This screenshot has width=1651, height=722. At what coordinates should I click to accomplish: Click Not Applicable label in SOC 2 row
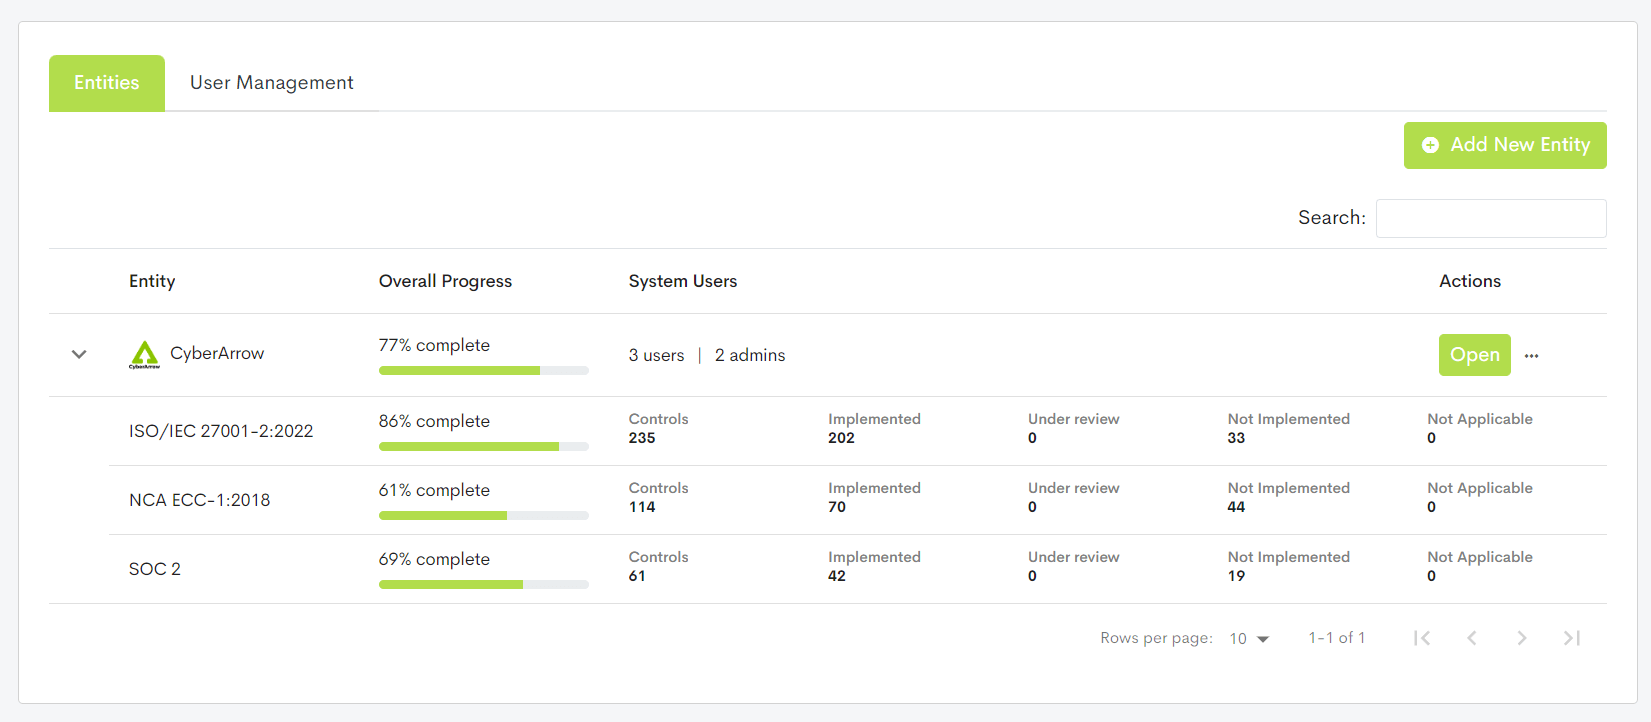(x=1480, y=557)
